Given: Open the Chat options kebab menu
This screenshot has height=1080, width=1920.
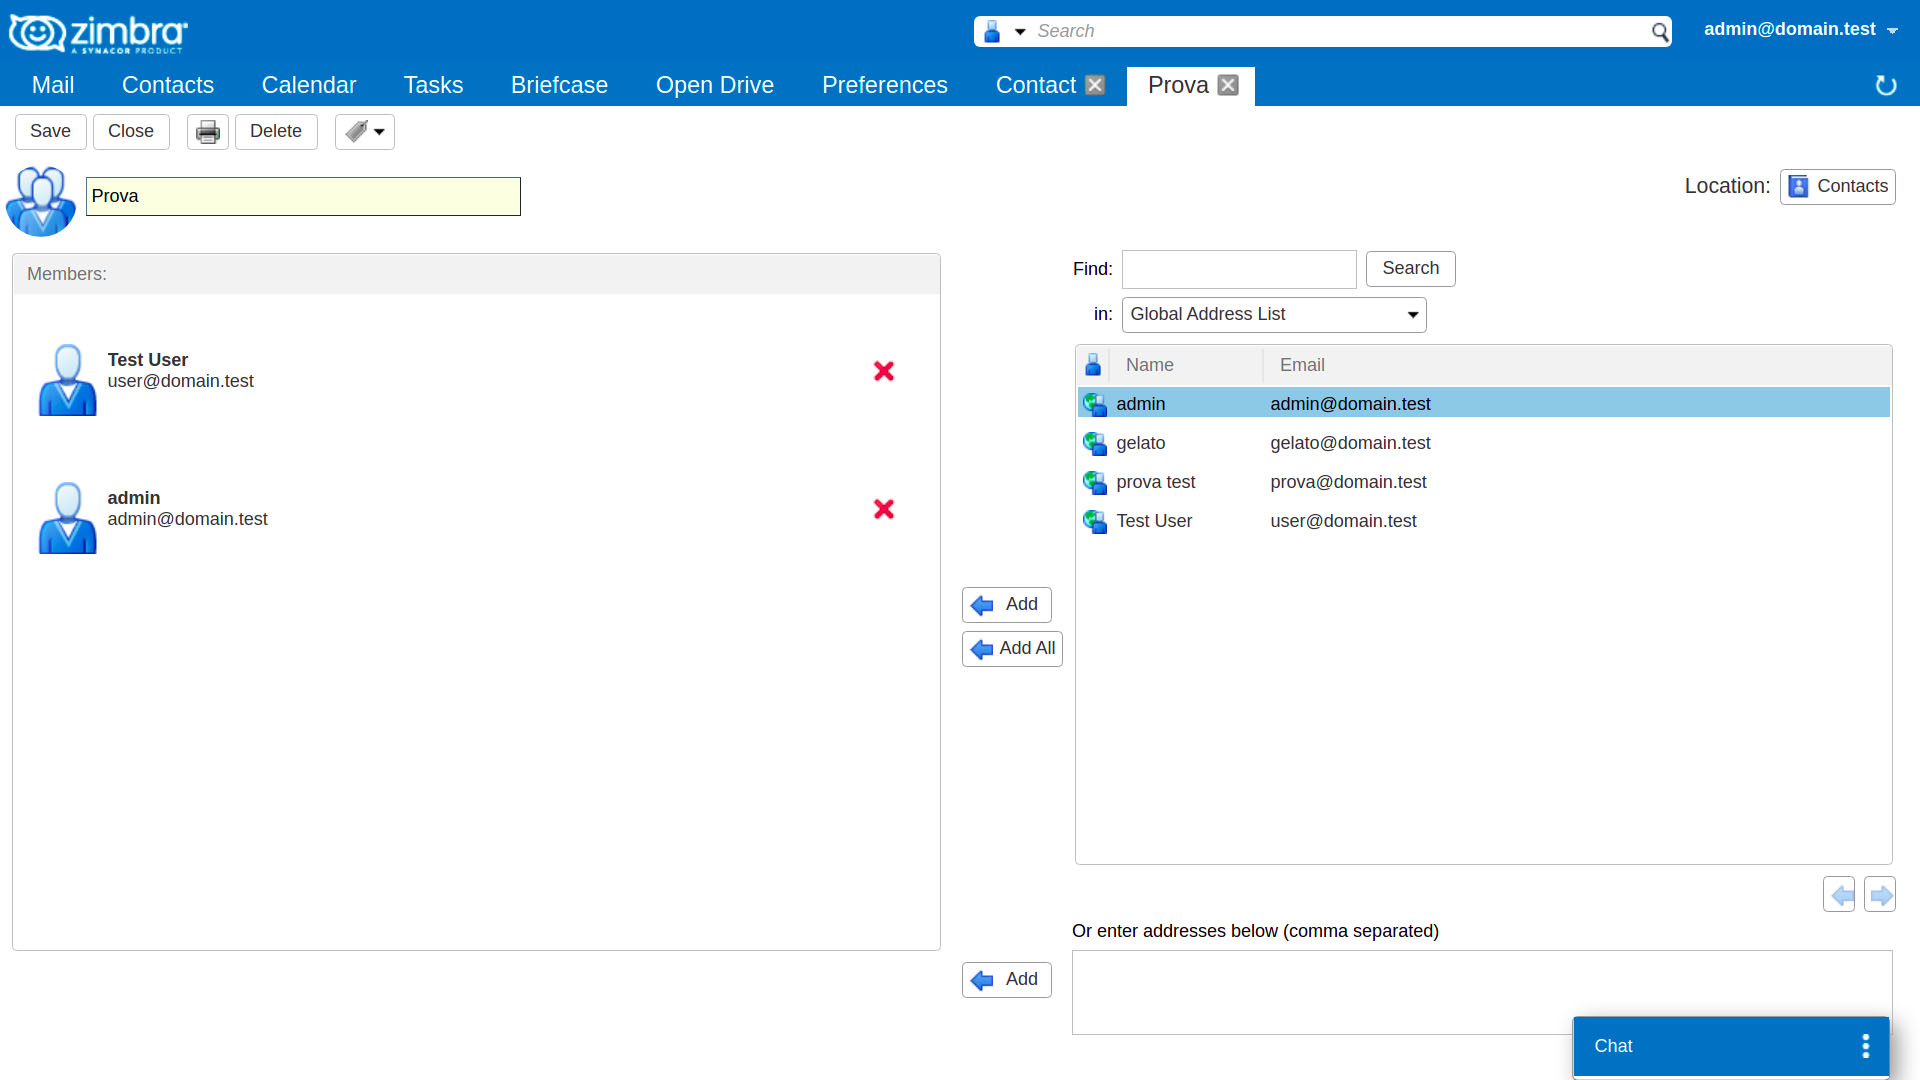Looking at the screenshot, I should click(1865, 1045).
